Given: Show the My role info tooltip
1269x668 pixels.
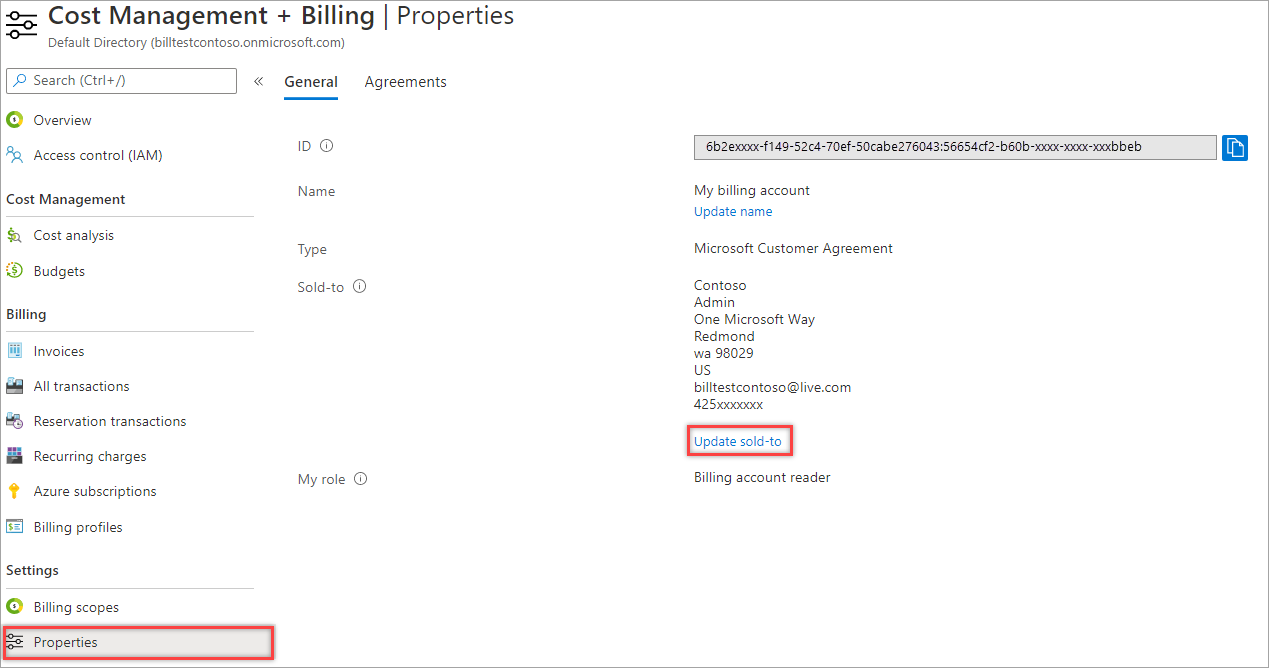Looking at the screenshot, I should click(360, 478).
